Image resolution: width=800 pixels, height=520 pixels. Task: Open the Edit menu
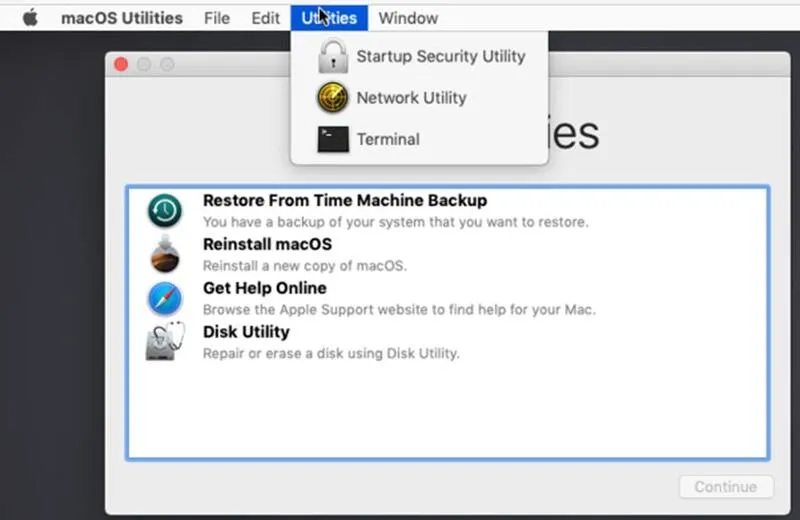tap(265, 18)
